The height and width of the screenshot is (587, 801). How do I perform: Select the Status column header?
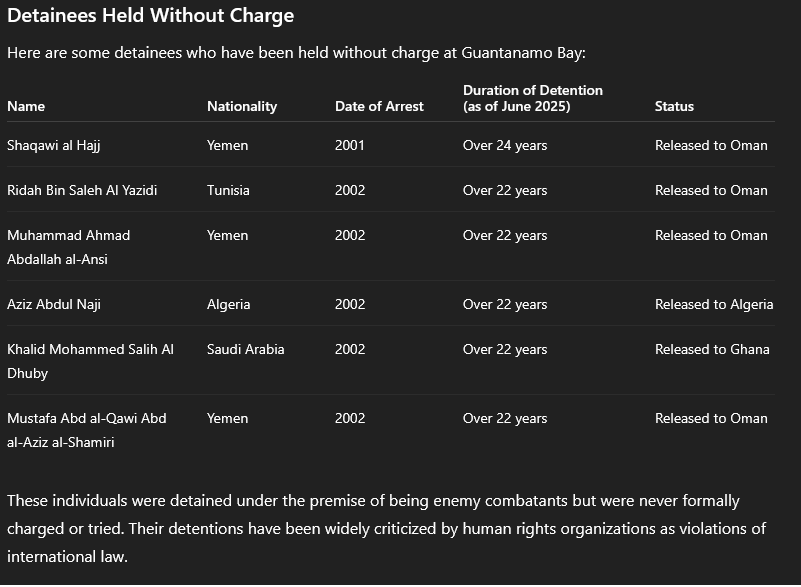(674, 106)
